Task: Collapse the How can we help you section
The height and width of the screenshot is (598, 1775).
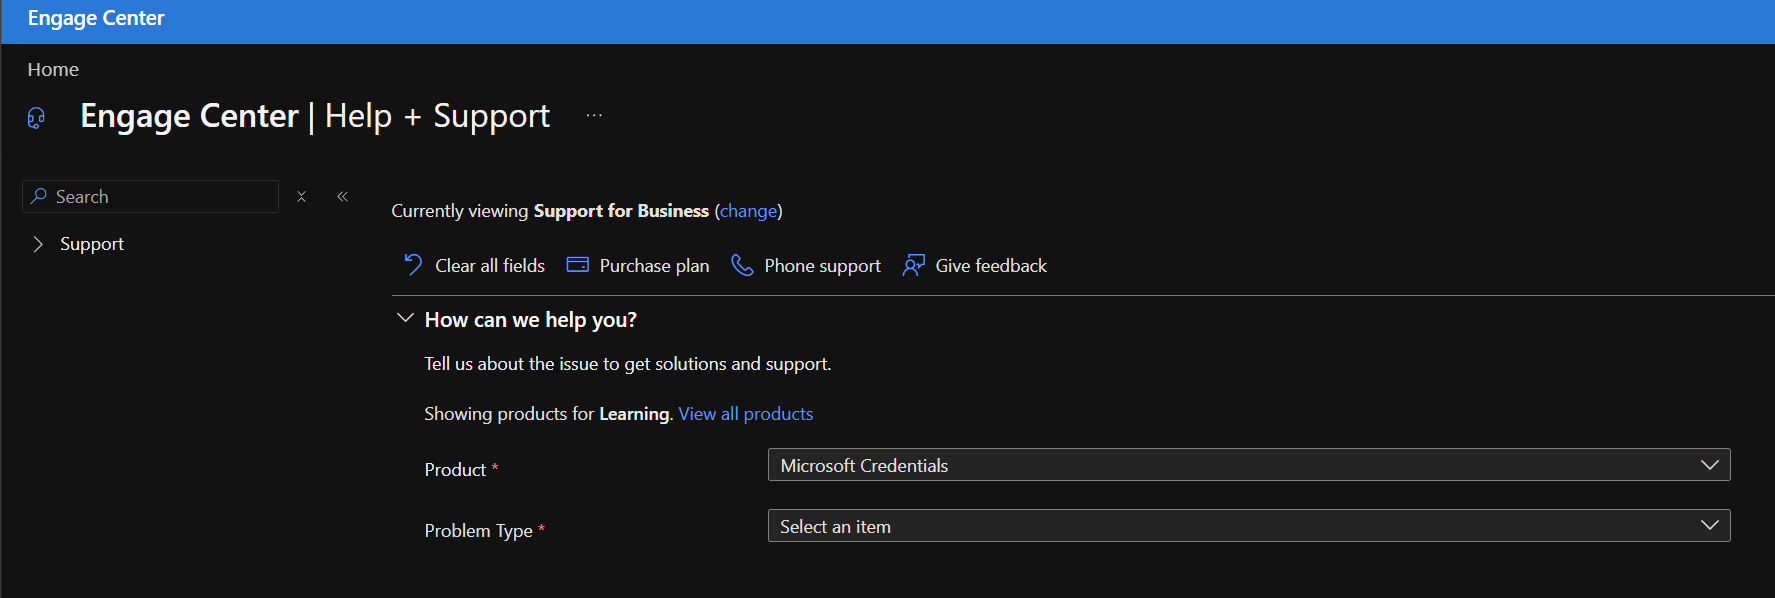Action: [x=405, y=318]
